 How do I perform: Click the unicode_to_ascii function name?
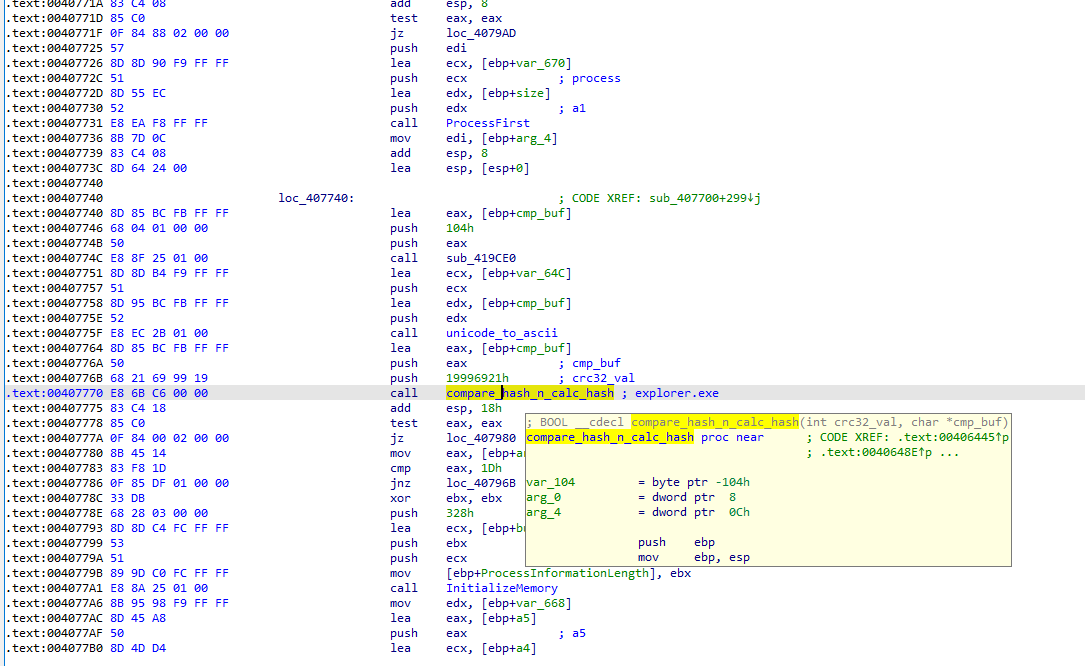(x=502, y=333)
